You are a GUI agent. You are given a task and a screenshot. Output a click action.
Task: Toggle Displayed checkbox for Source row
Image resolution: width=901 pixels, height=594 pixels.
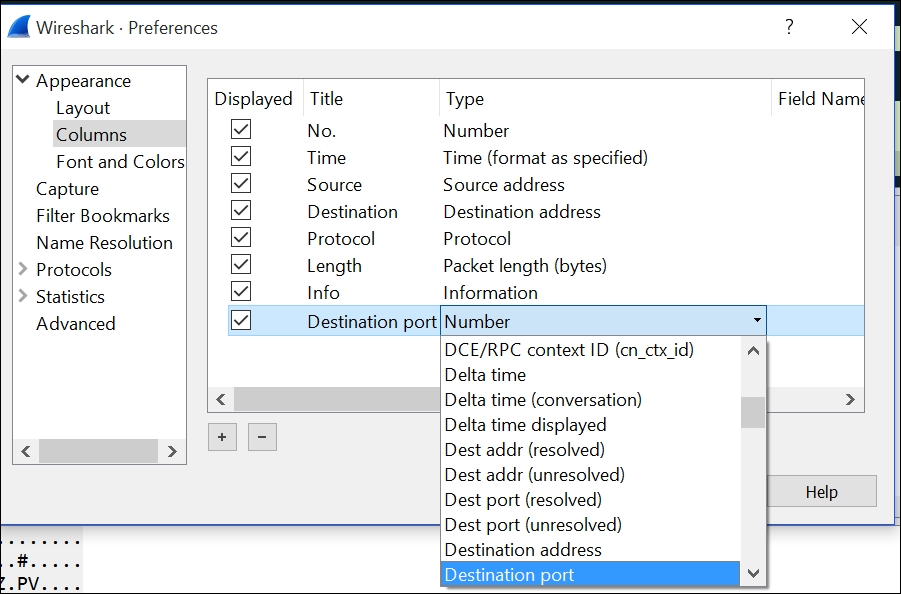point(241,183)
